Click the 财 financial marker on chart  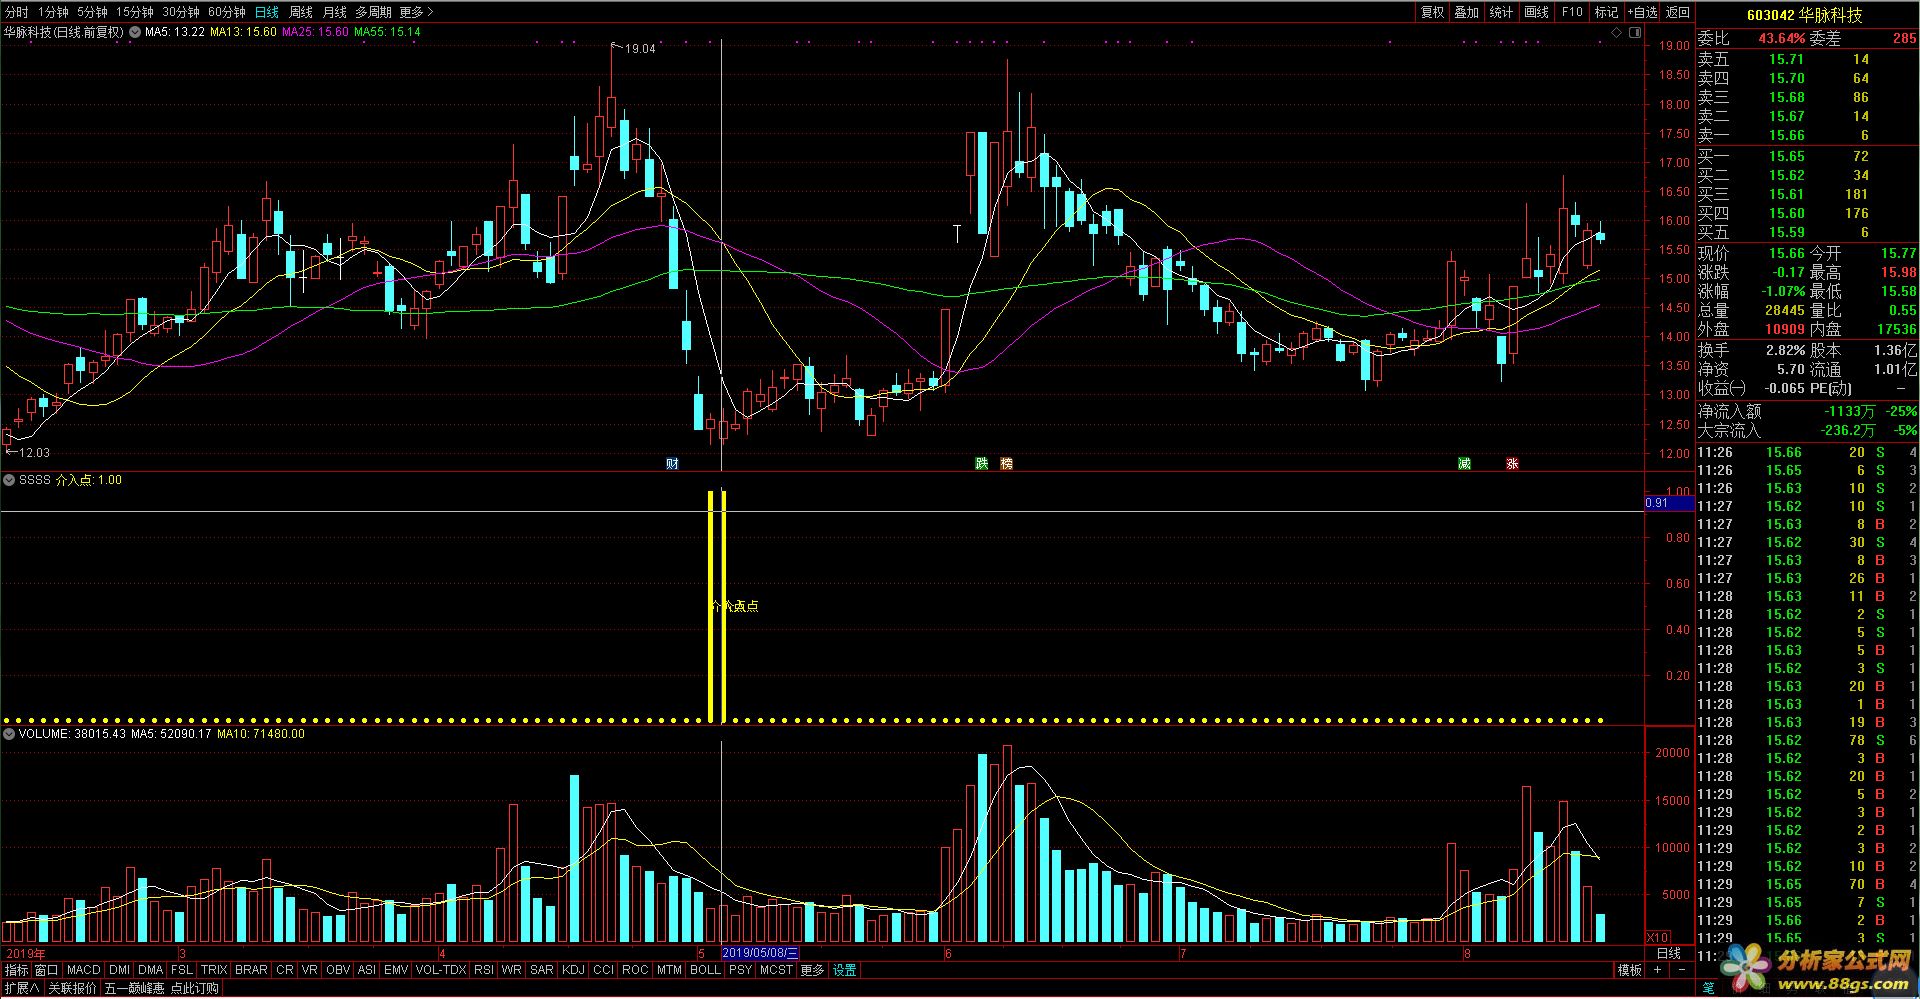pos(672,464)
